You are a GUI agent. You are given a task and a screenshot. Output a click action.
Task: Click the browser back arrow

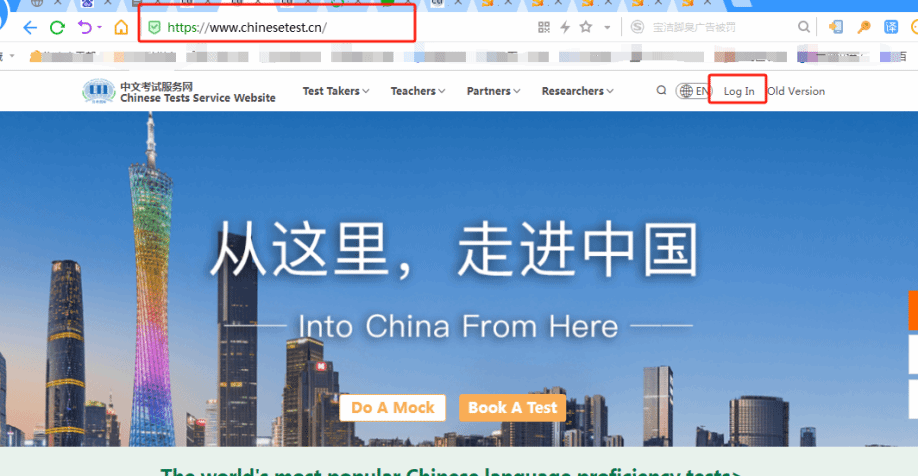(30, 27)
